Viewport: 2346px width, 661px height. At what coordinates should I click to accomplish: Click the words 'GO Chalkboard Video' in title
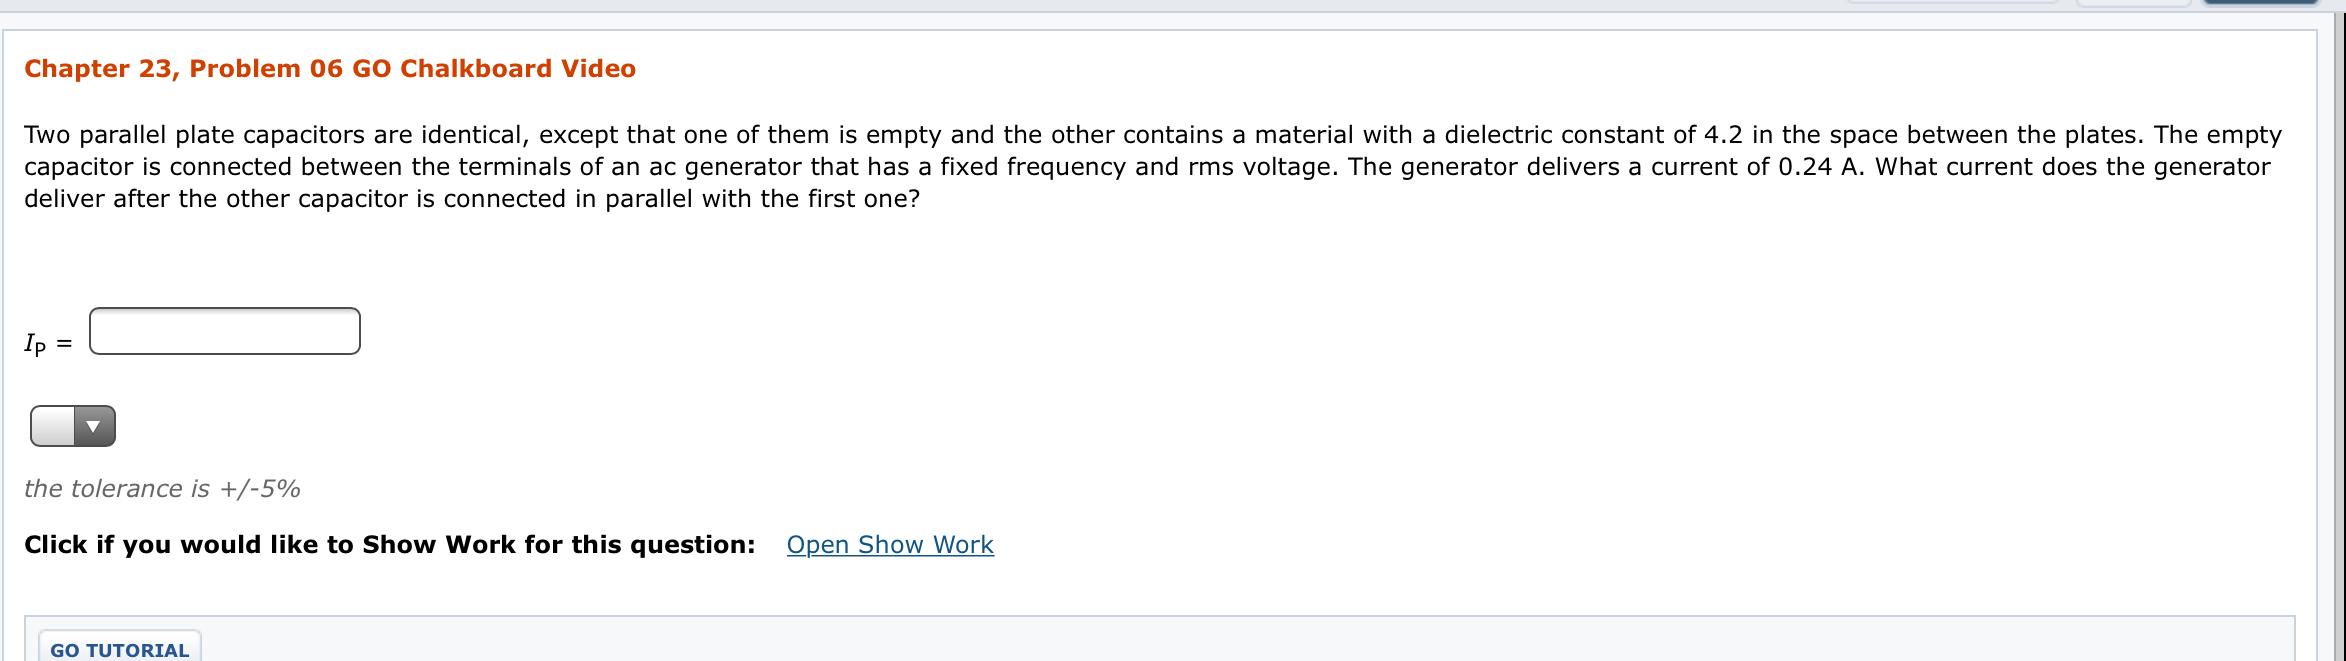(x=494, y=69)
